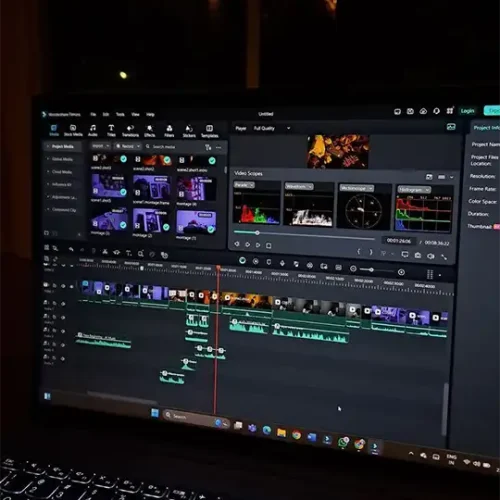Select the montage (4) media thumbnail
Screen dimensions: 500x500
[196, 189]
